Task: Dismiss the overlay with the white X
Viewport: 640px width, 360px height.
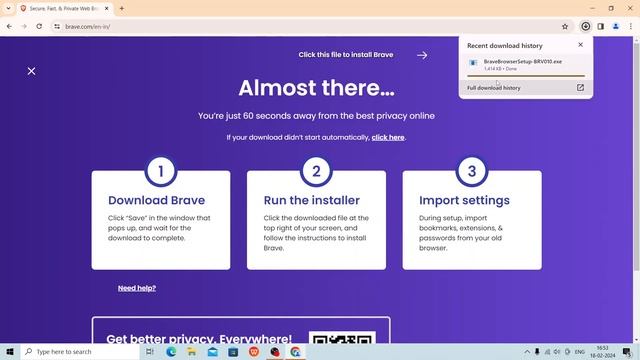Action: click(31, 71)
